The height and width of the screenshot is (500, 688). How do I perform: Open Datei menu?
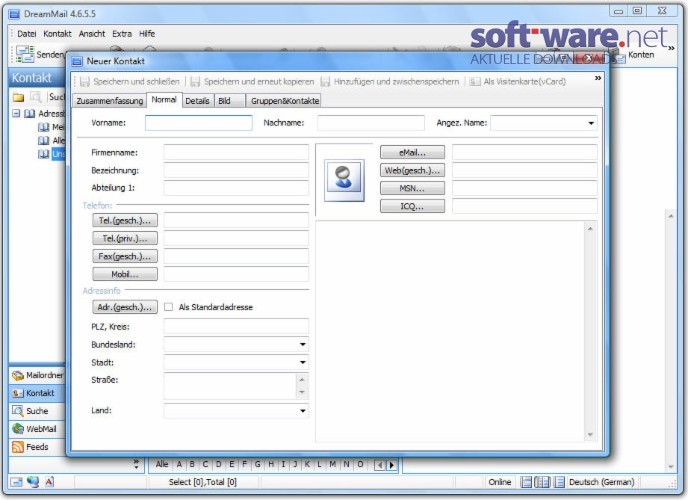[27, 34]
